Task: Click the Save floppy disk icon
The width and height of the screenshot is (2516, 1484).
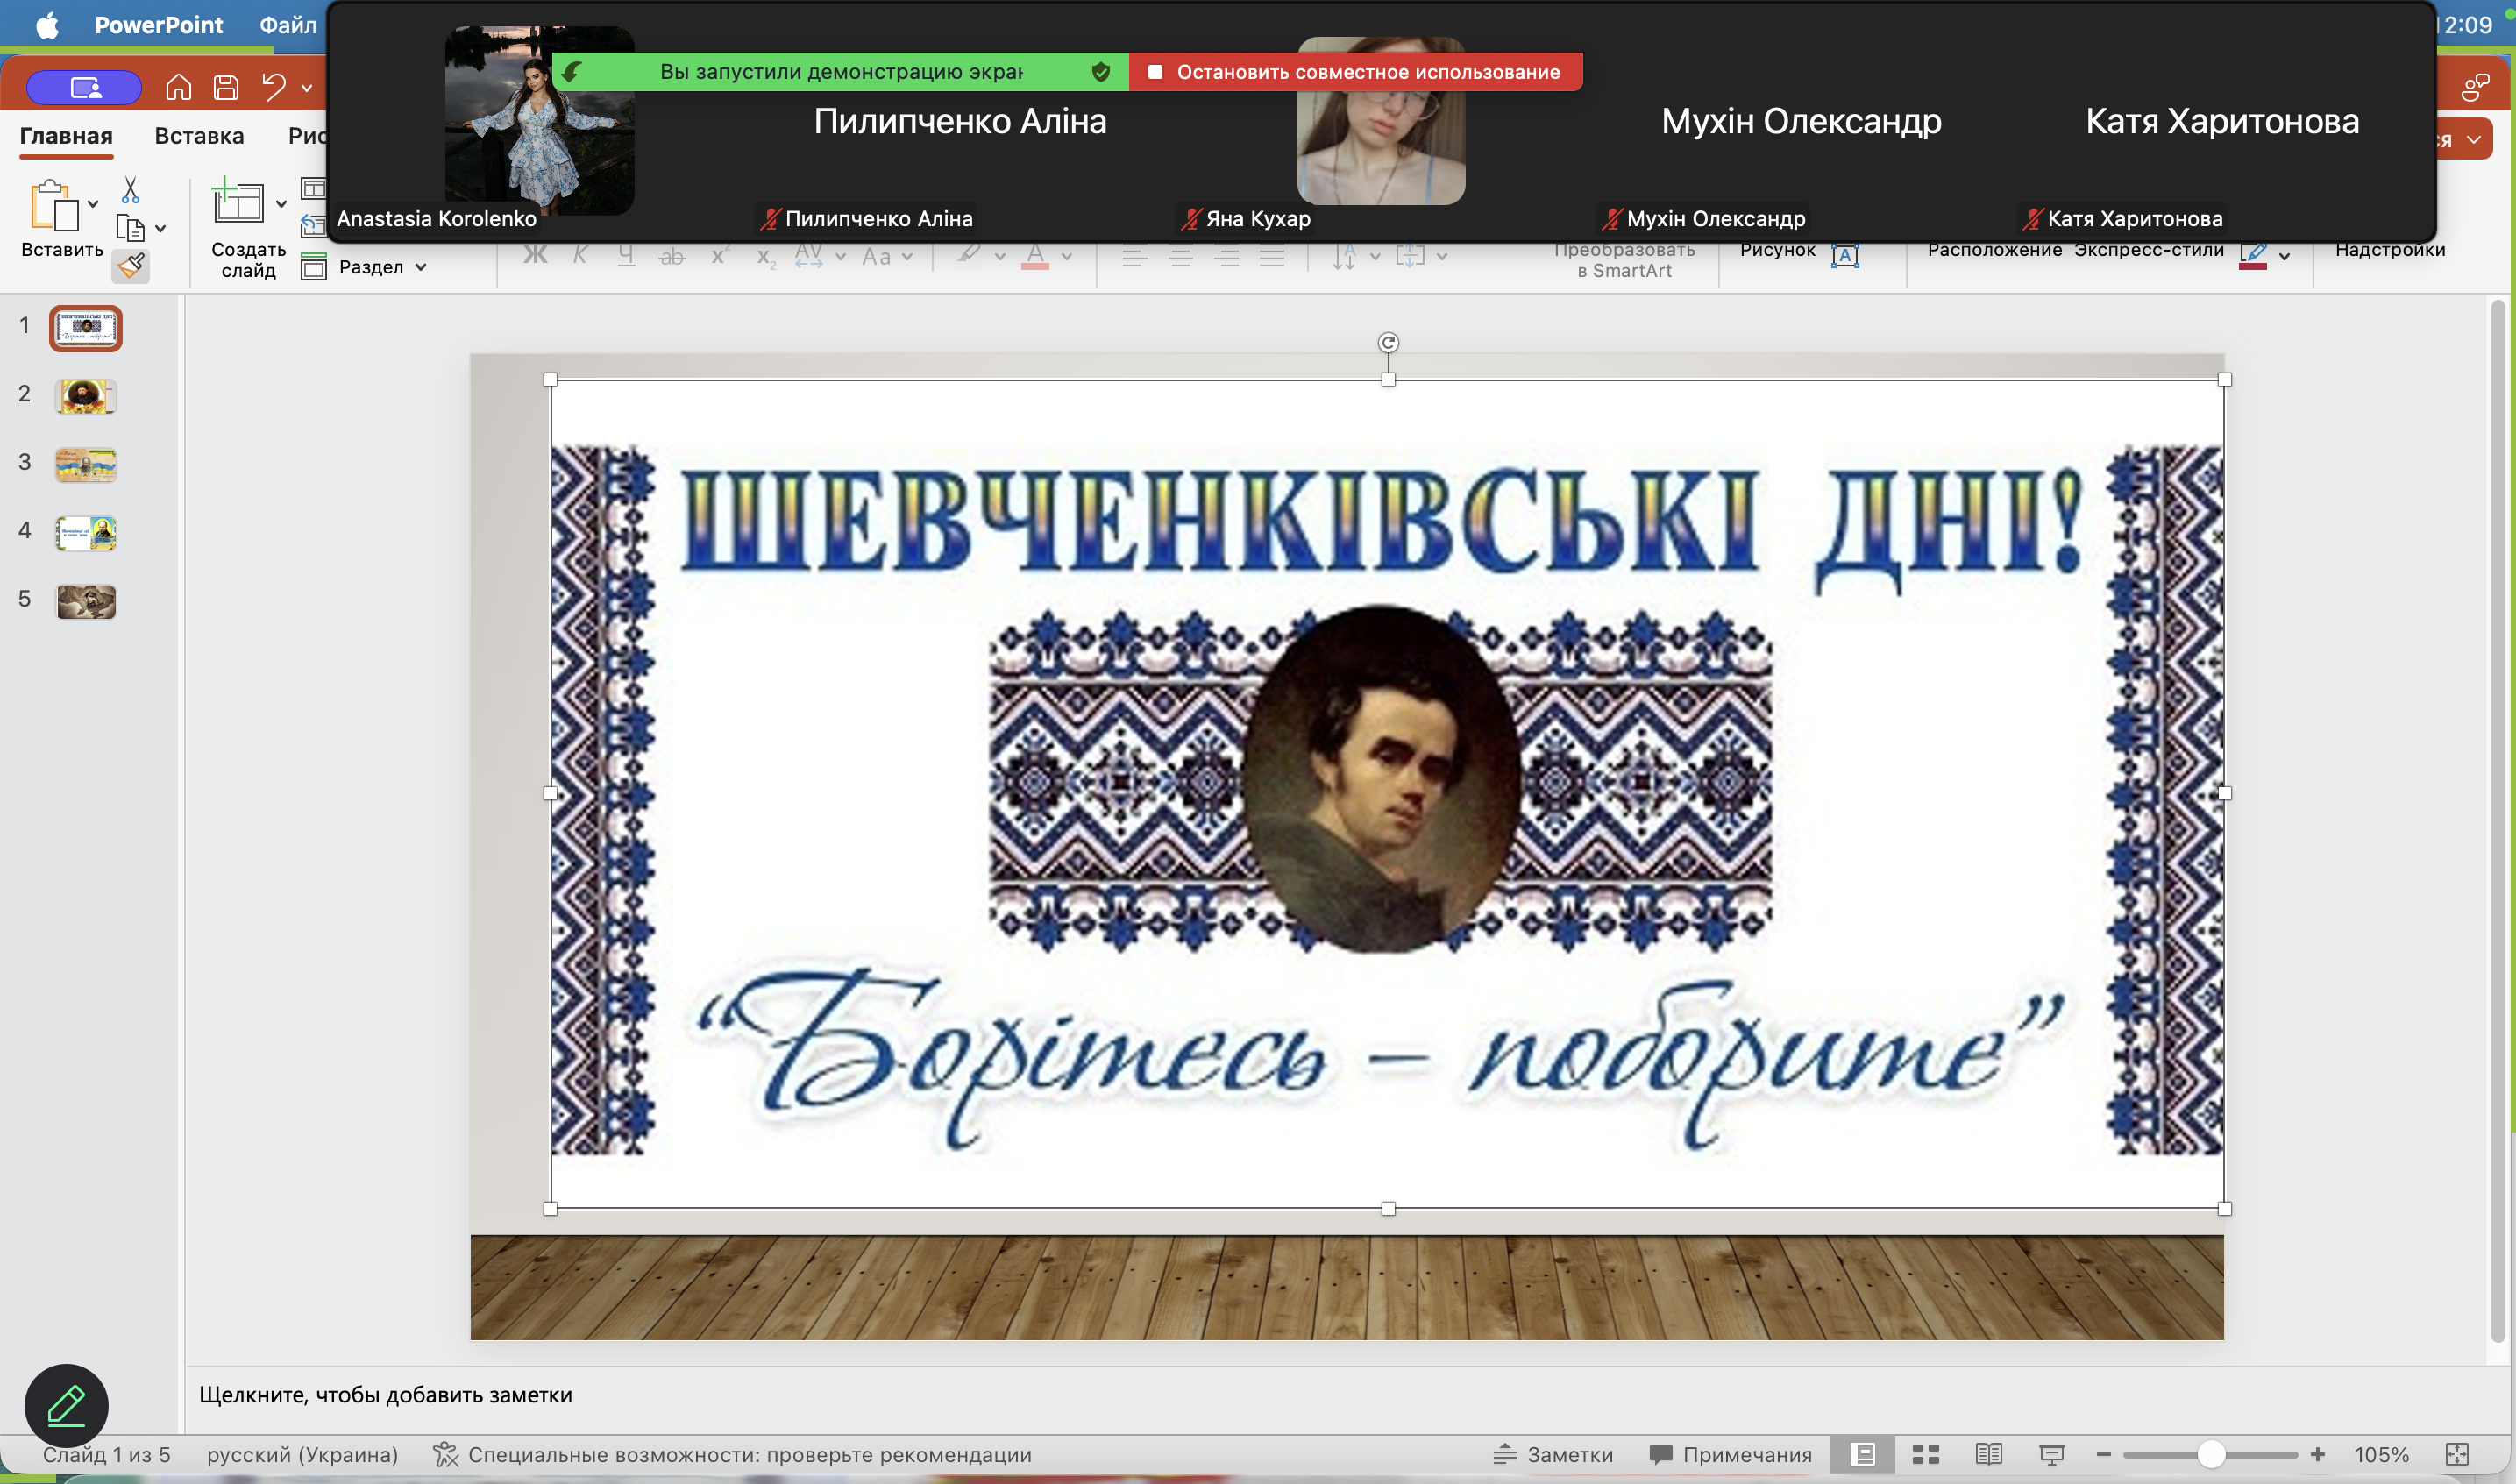Action: [x=226, y=88]
